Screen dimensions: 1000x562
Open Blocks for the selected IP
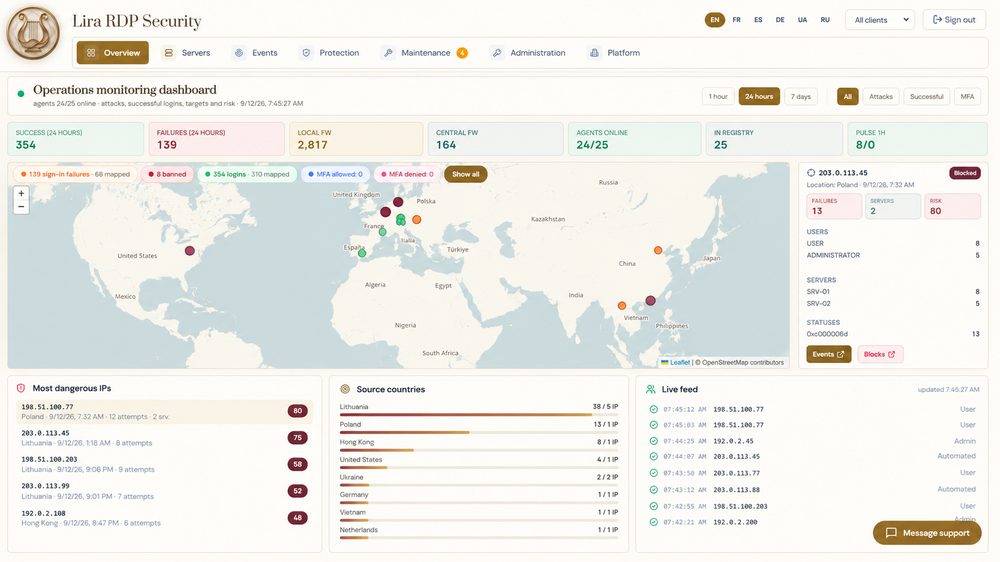[x=879, y=354]
